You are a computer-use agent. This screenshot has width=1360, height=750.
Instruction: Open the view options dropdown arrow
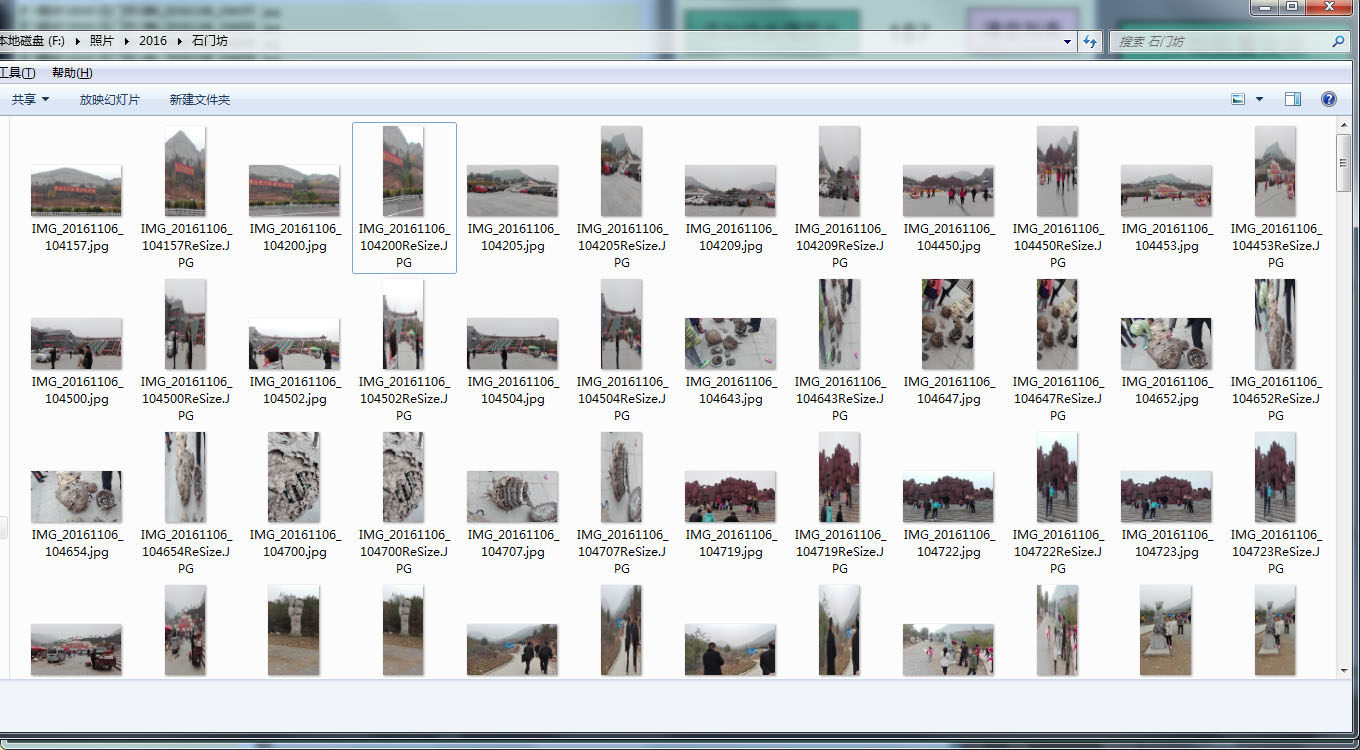tap(1259, 99)
